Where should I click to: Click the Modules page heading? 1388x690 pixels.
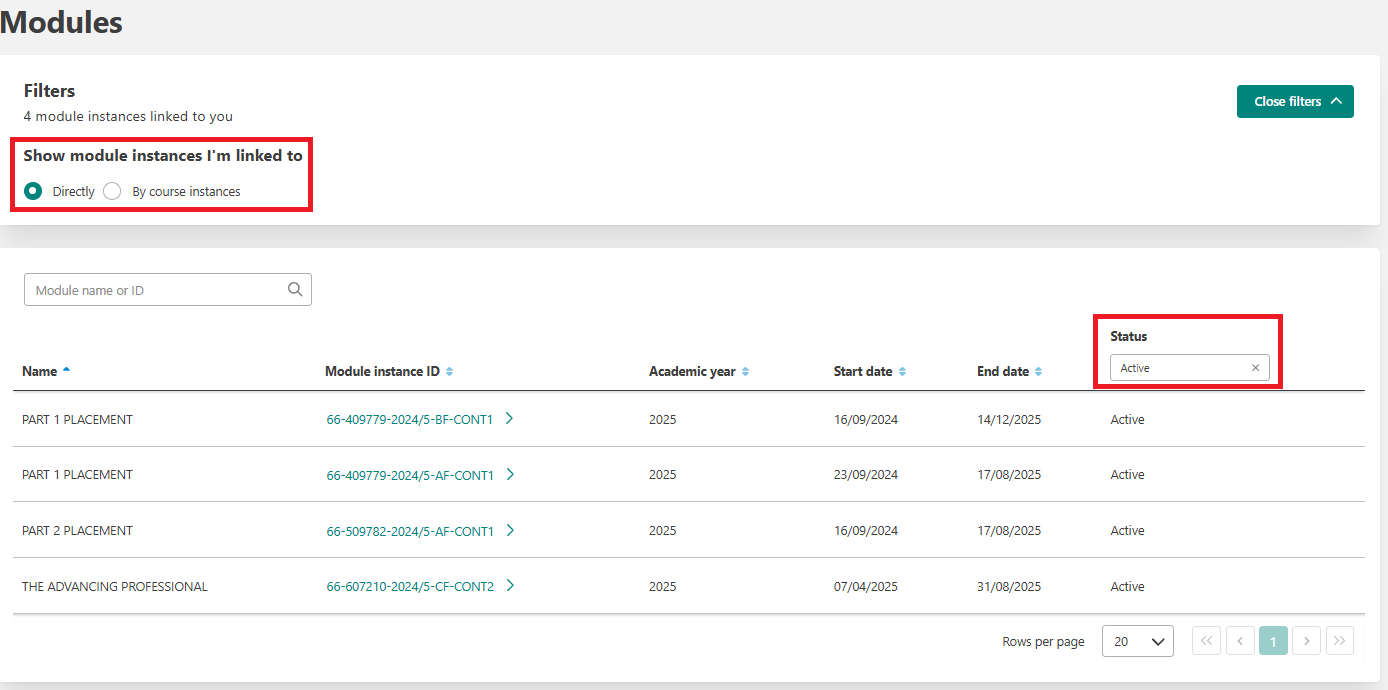pyautogui.click(x=61, y=22)
